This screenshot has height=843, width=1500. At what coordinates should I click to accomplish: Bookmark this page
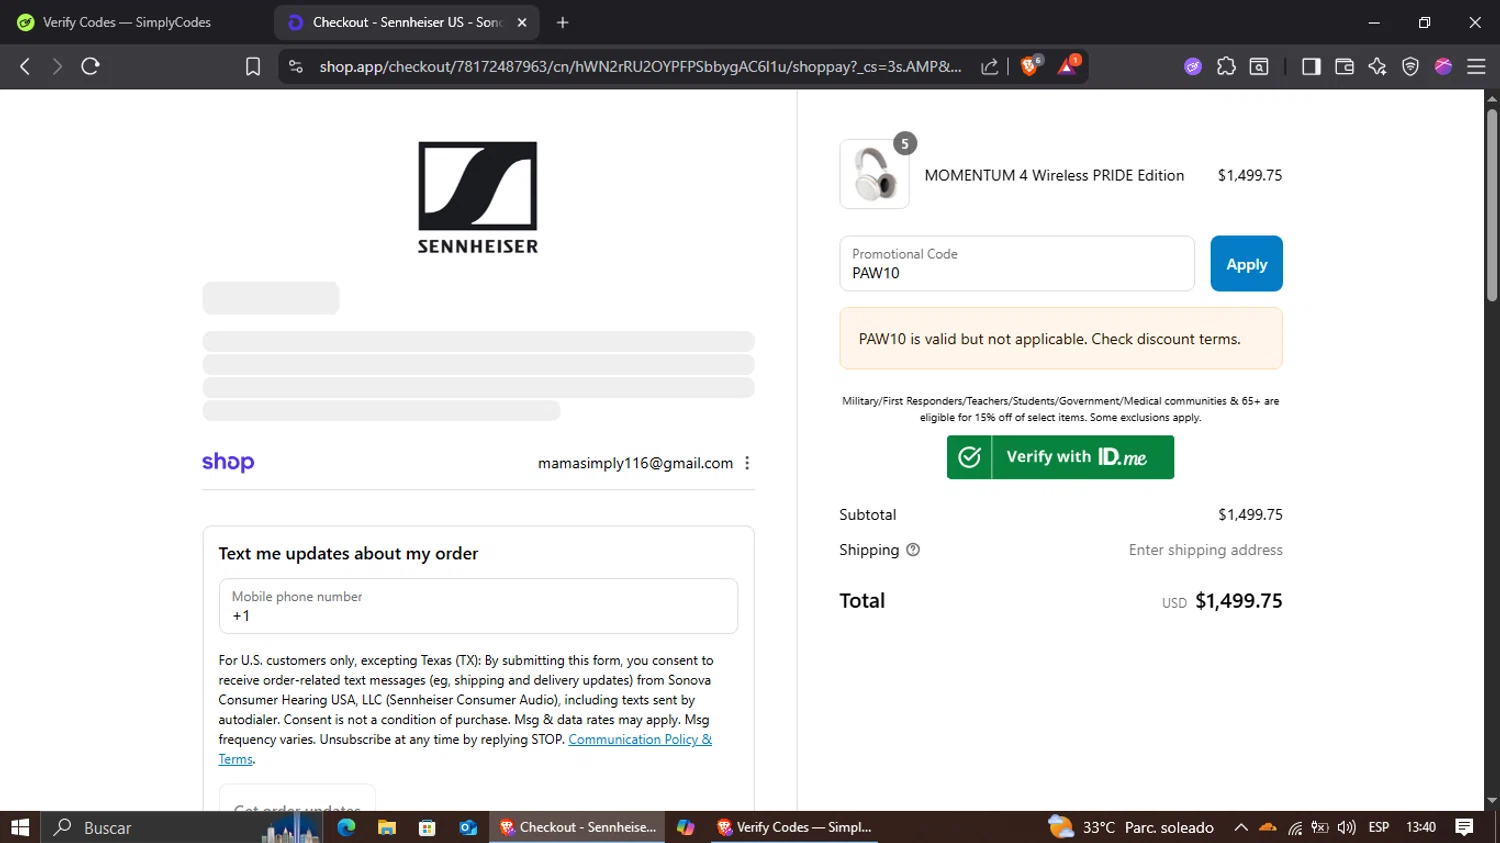[253, 66]
